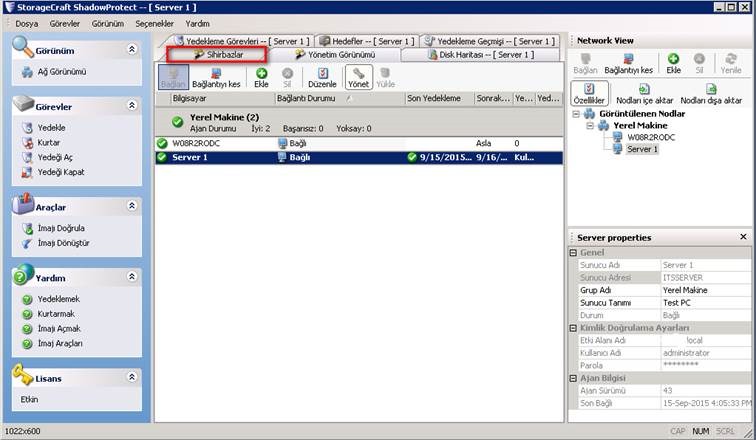Screen dimensions: 756x440
Task: Click the Yerel Makine (2) group header
Action: pyautogui.click(x=359, y=122)
